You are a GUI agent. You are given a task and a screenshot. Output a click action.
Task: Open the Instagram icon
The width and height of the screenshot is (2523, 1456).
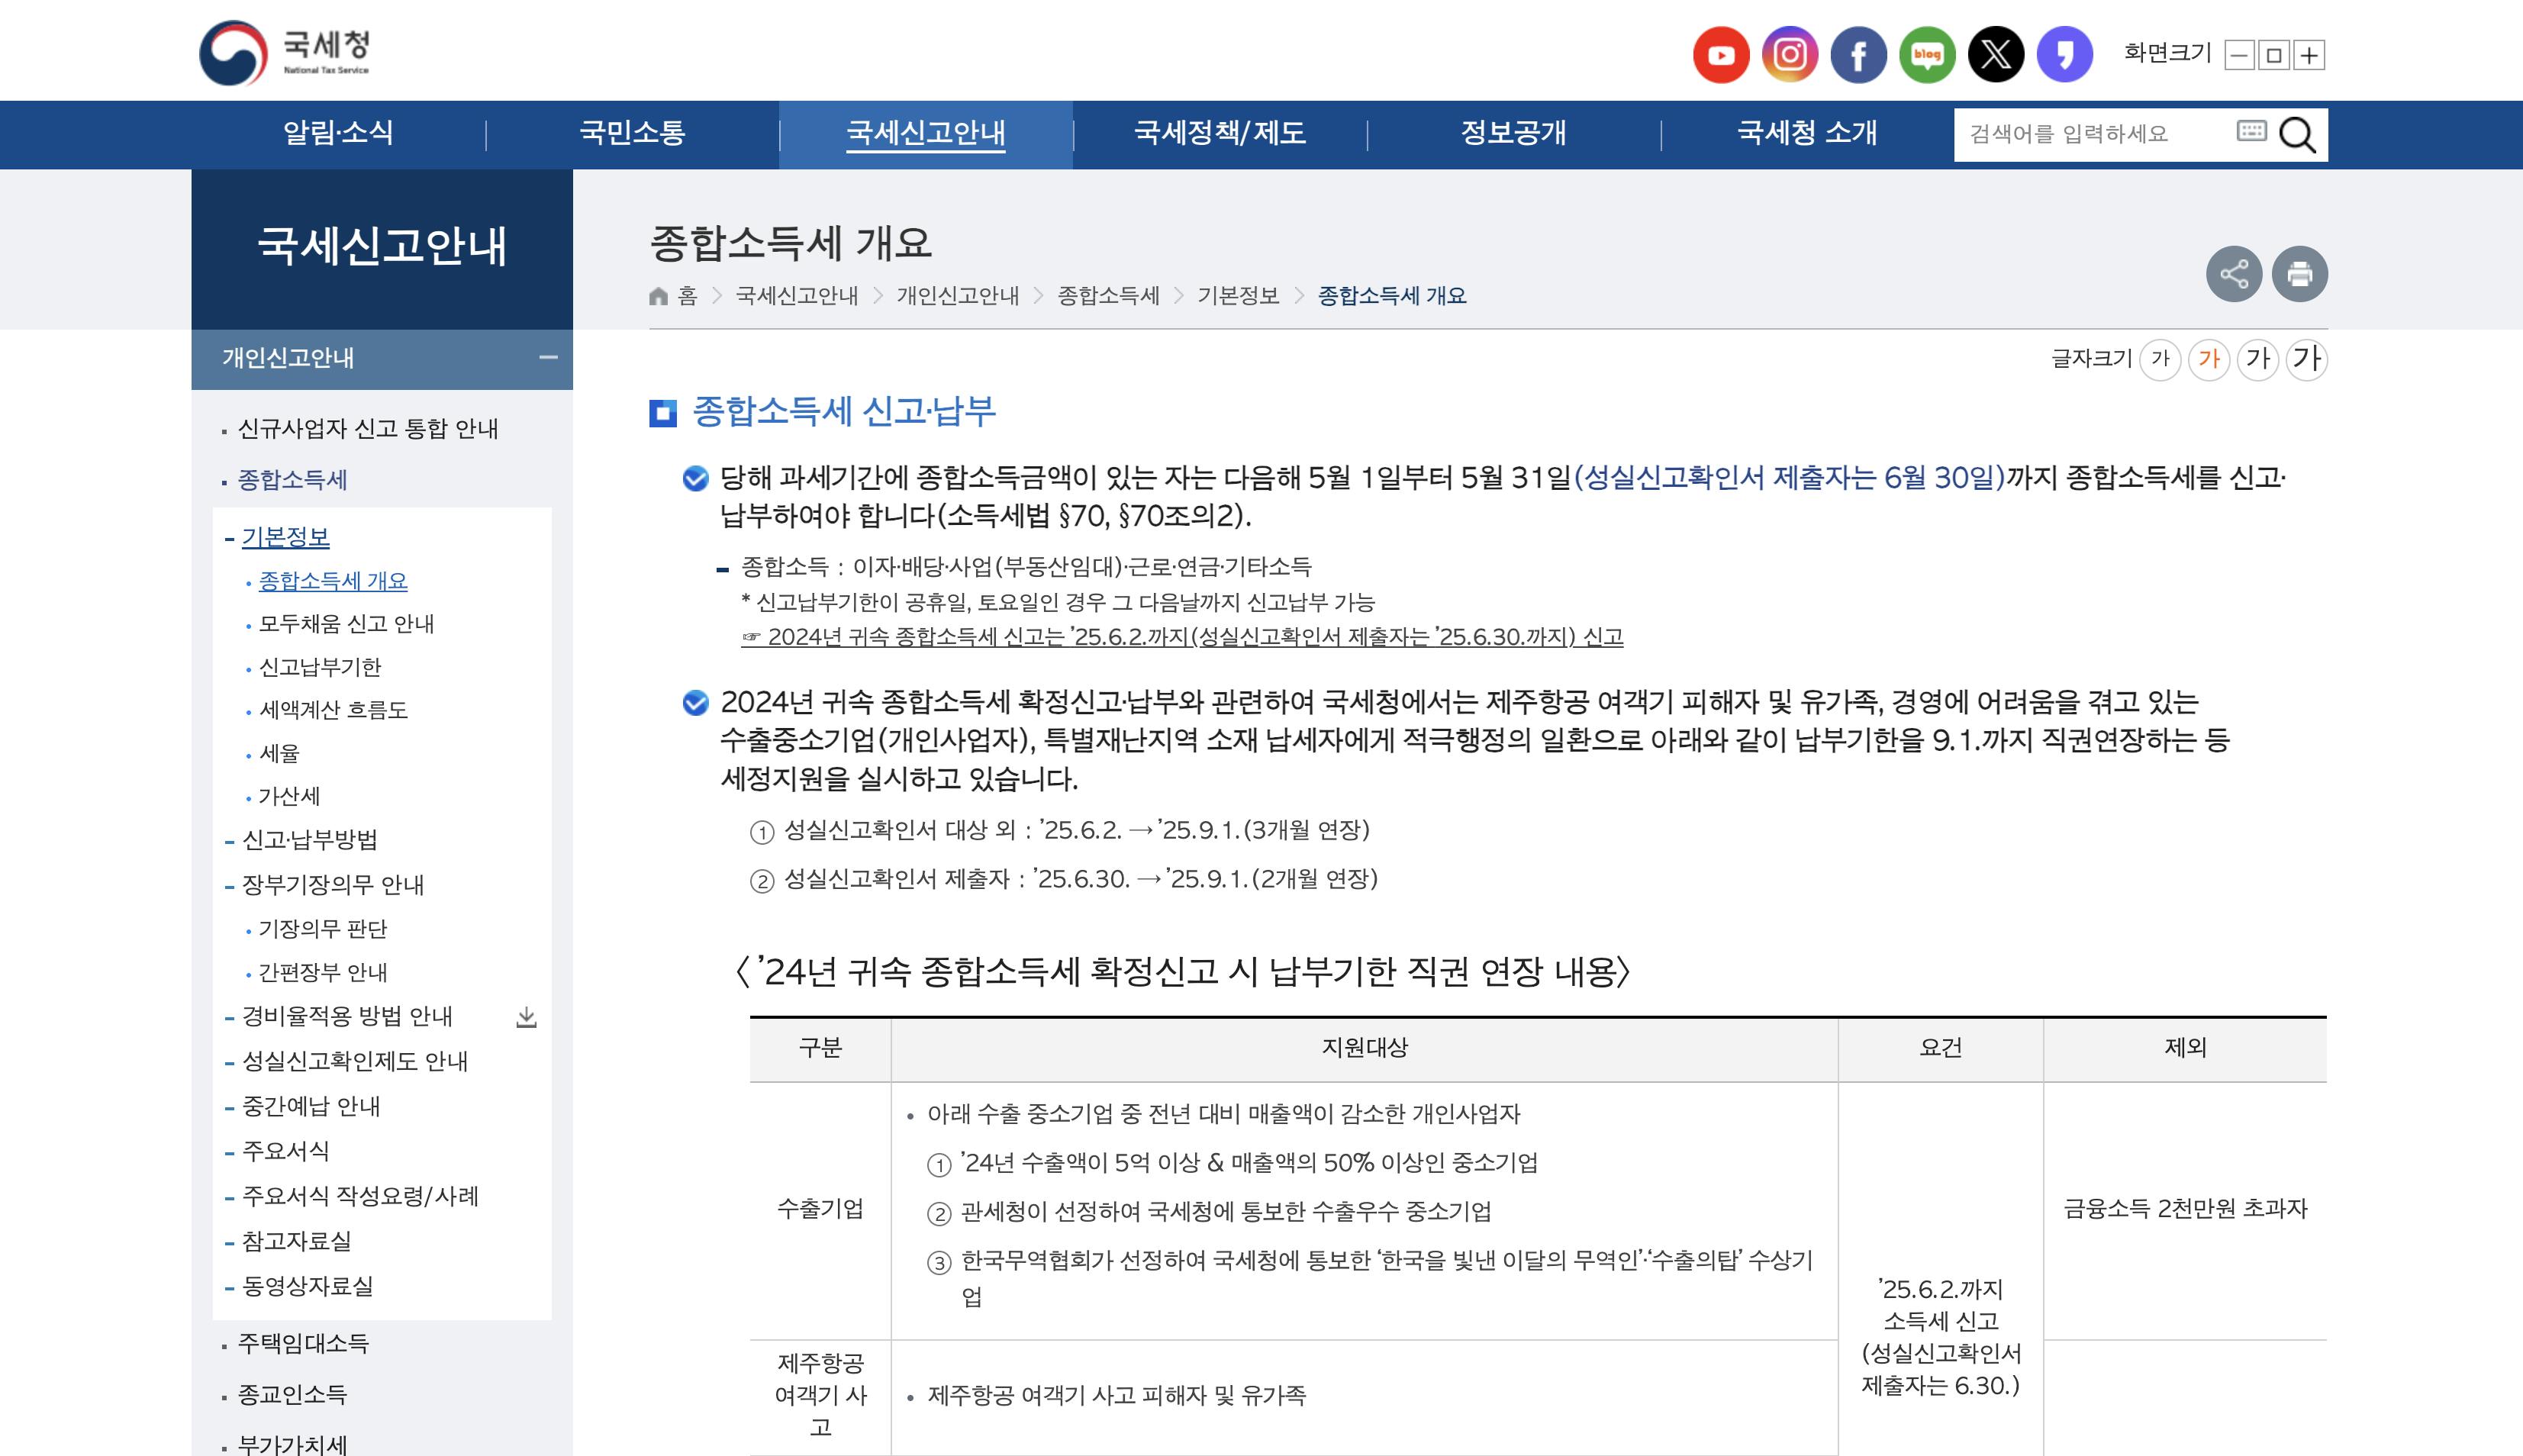coord(1789,54)
